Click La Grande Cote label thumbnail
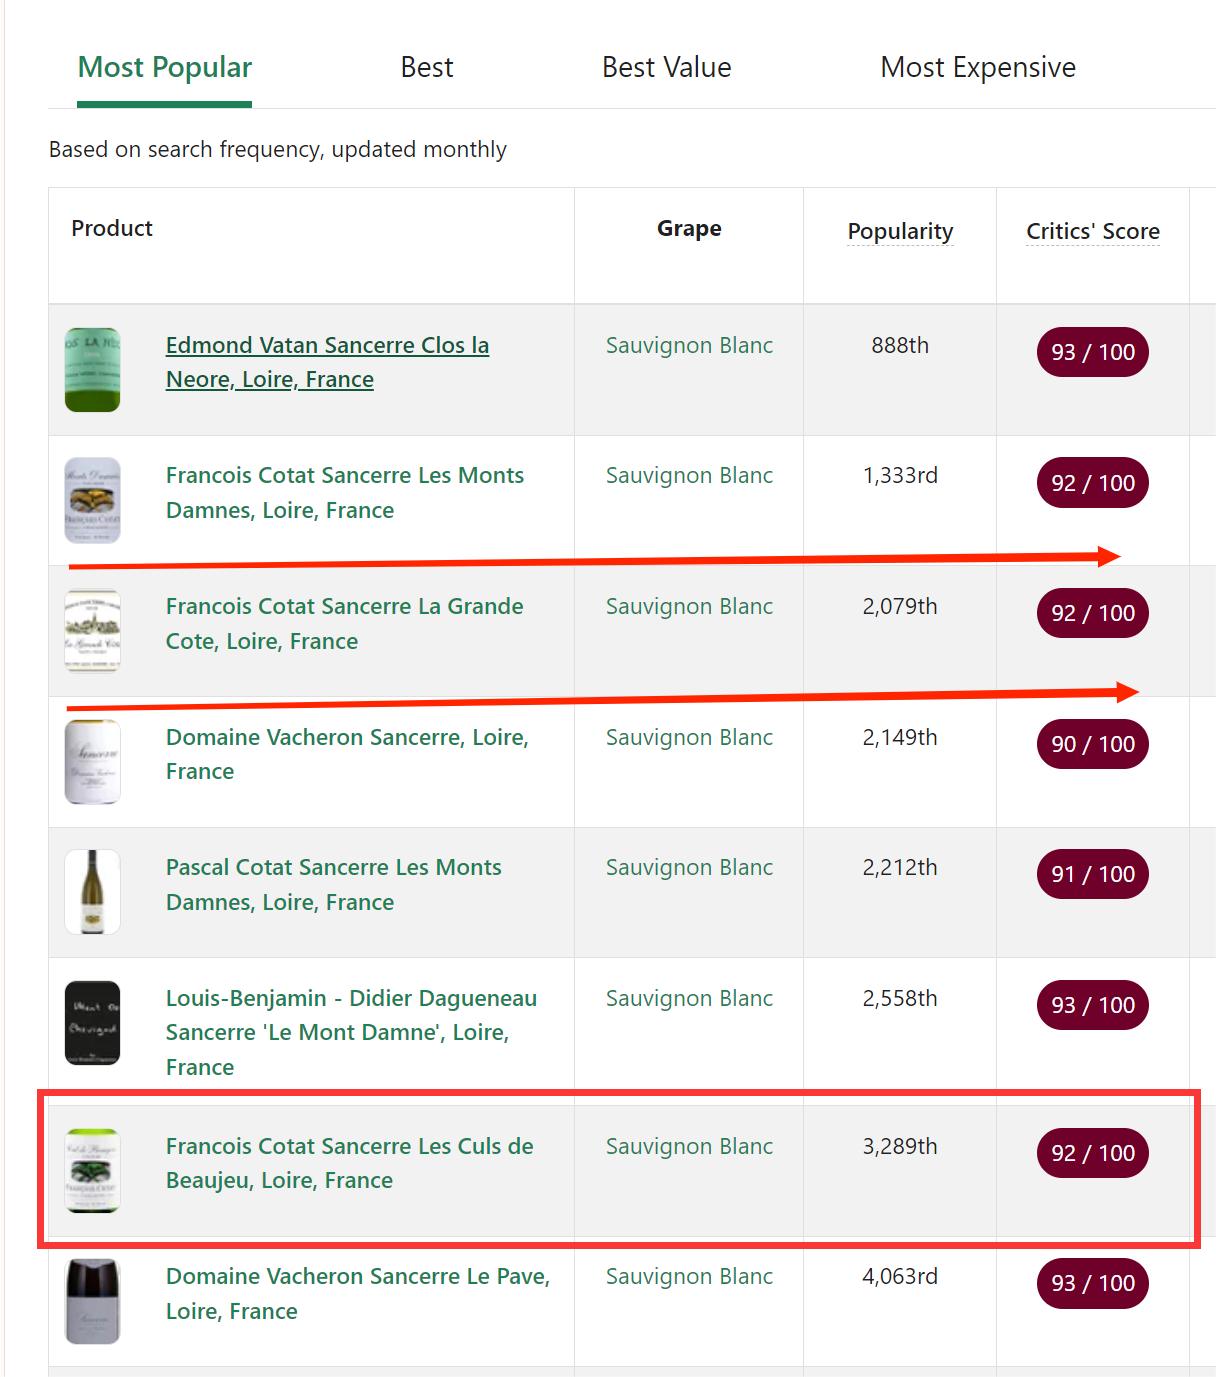Screen dimensions: 1216x1377 92,630
